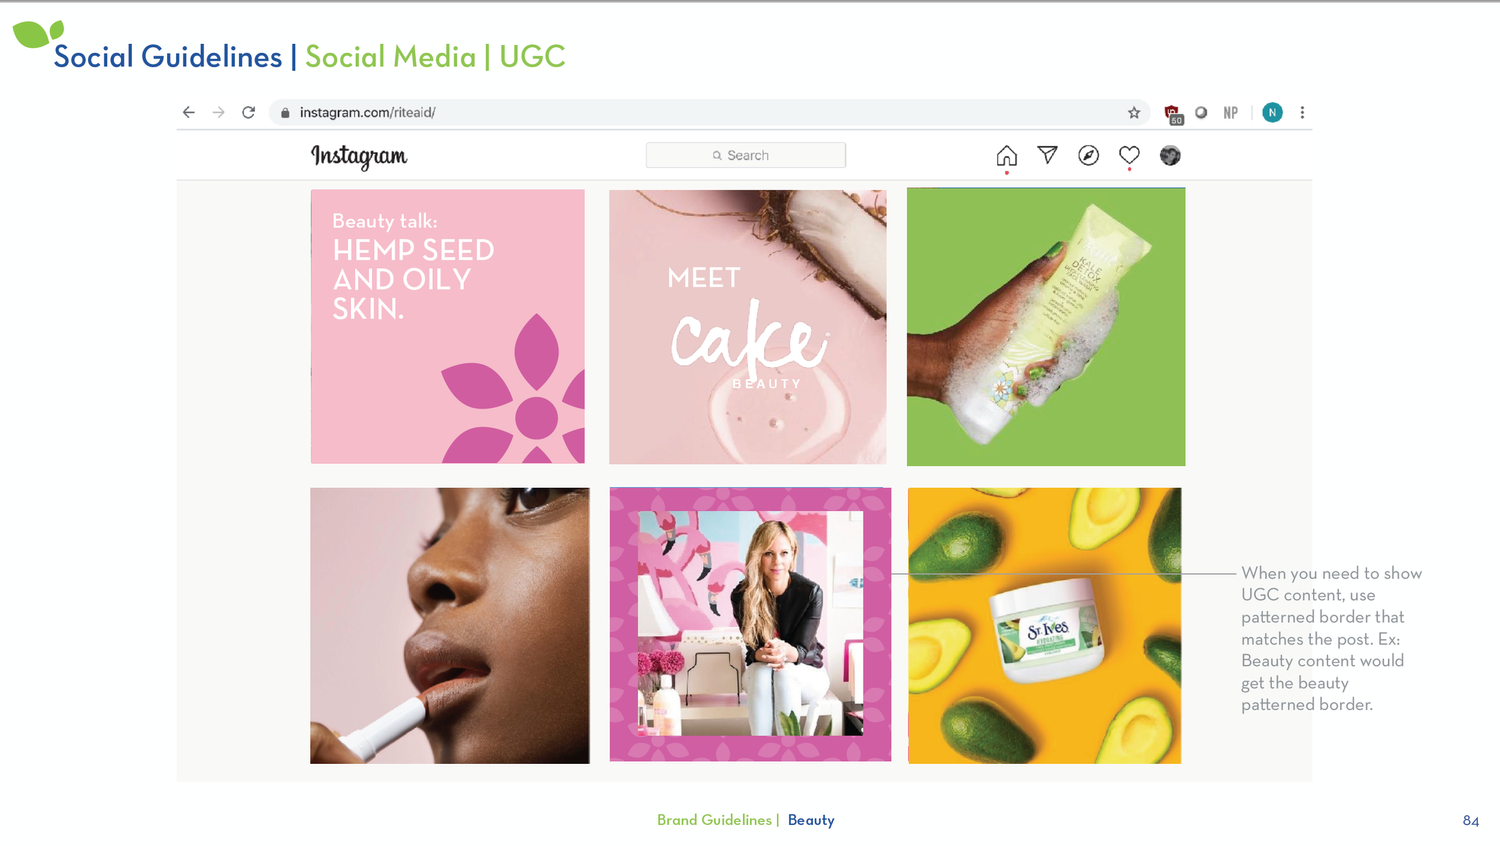
Task: Click the browser forward arrow
Action: tap(218, 113)
